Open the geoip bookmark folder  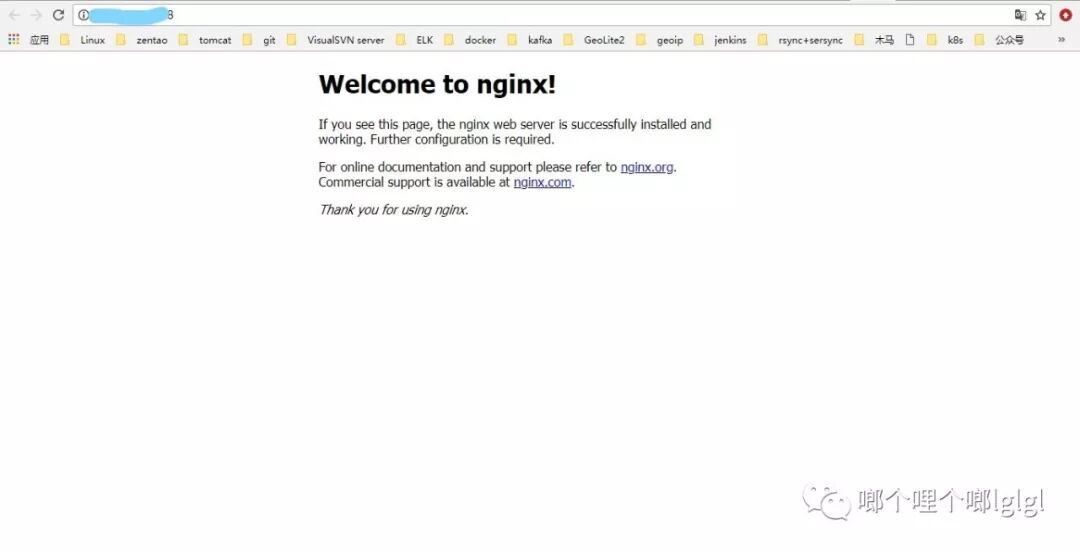tap(660, 40)
